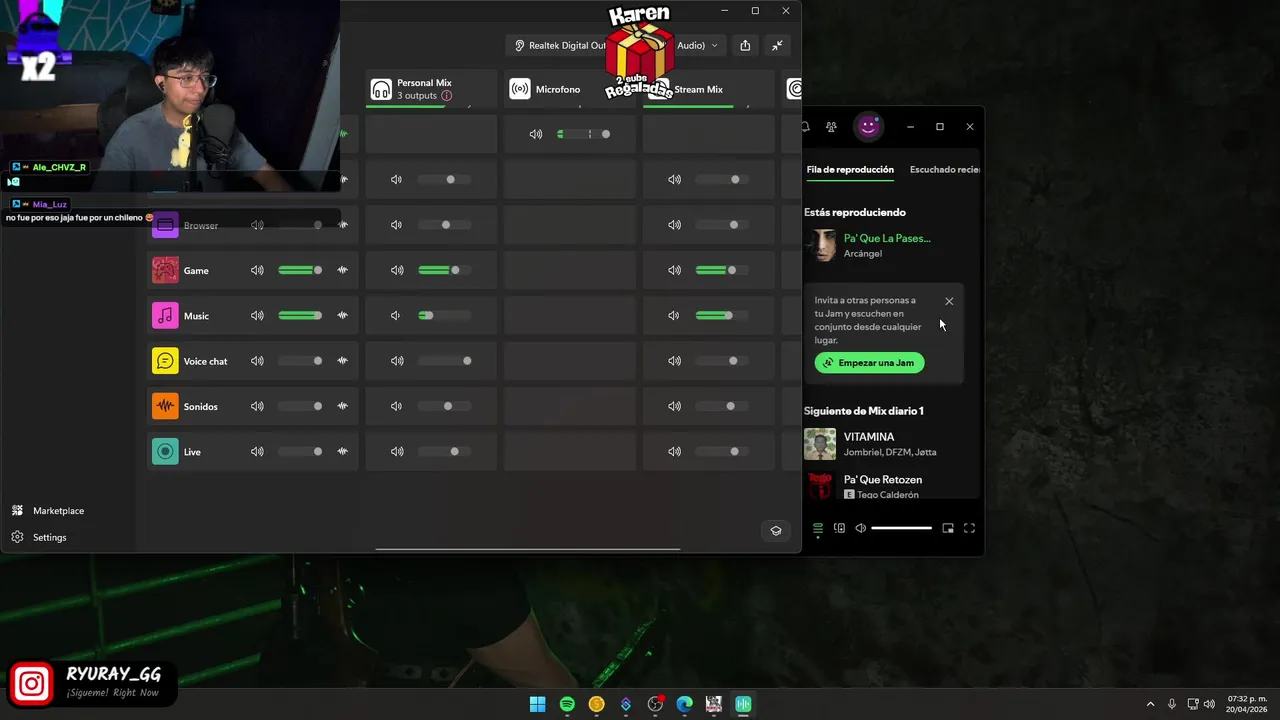Click the yellow Voice chat channel icon
1280x720 pixels.
point(165,361)
